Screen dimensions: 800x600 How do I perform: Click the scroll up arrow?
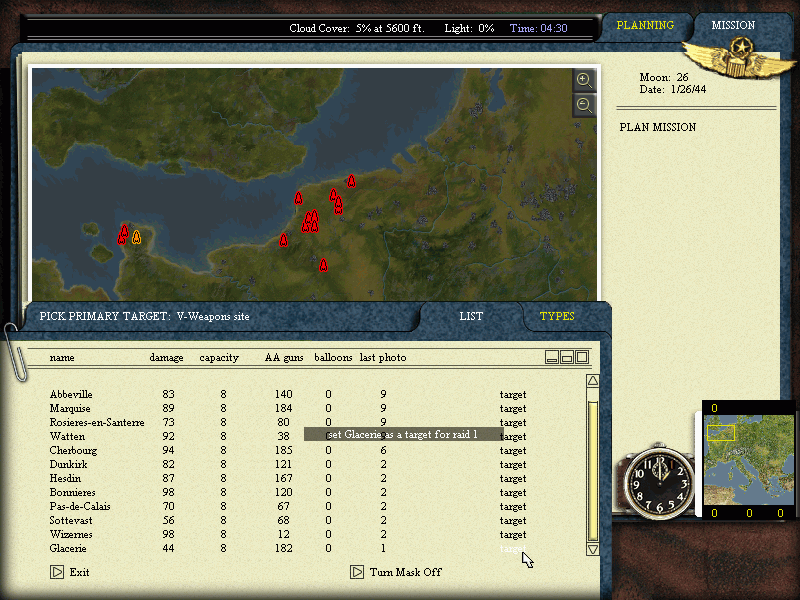[x=592, y=381]
